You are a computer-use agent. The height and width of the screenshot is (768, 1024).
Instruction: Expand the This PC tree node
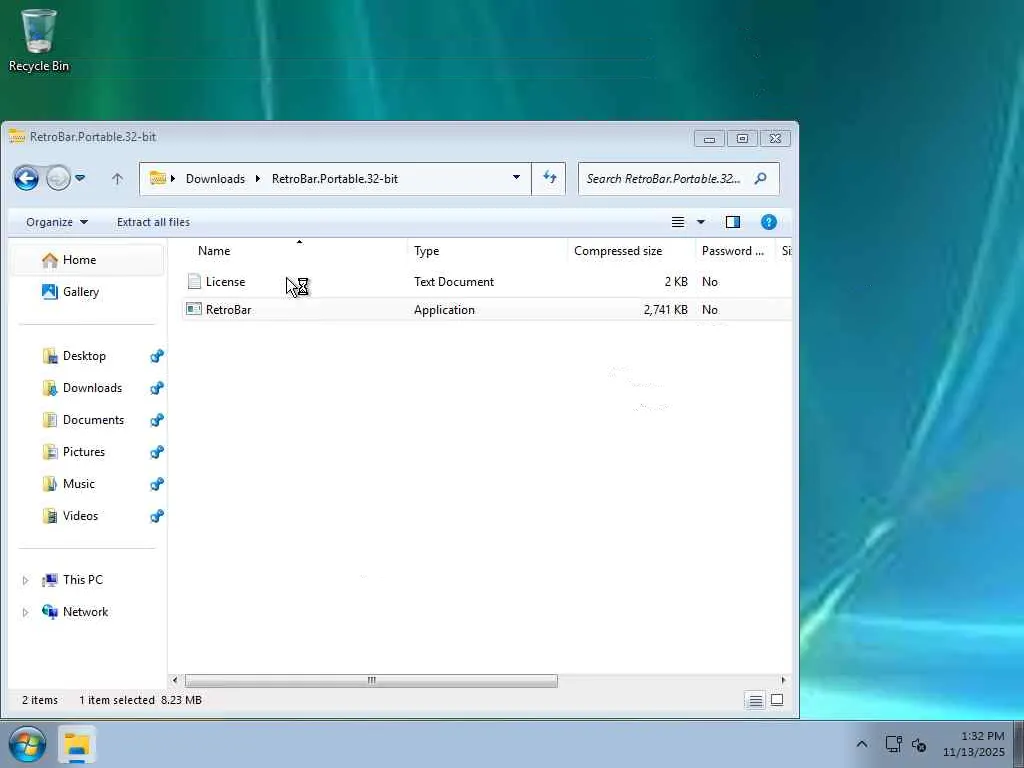click(25, 581)
